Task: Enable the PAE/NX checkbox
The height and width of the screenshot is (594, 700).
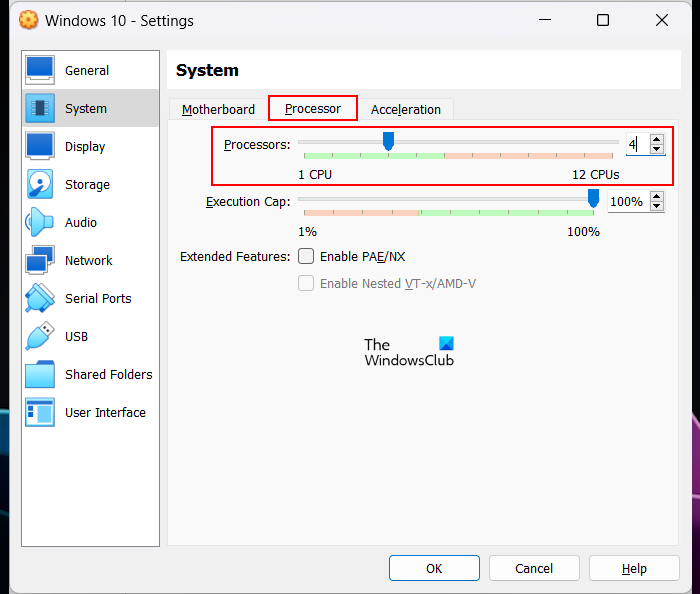Action: point(306,256)
